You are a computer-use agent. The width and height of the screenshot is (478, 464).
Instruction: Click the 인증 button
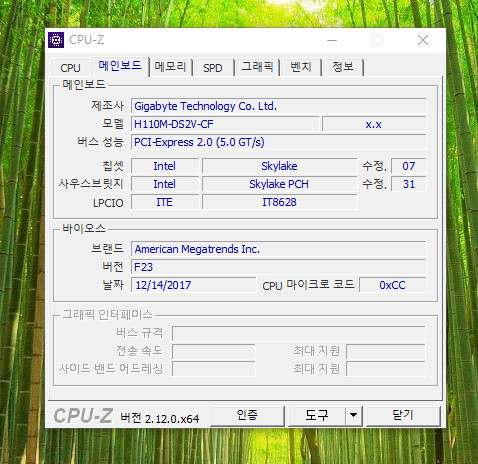[x=247, y=416]
